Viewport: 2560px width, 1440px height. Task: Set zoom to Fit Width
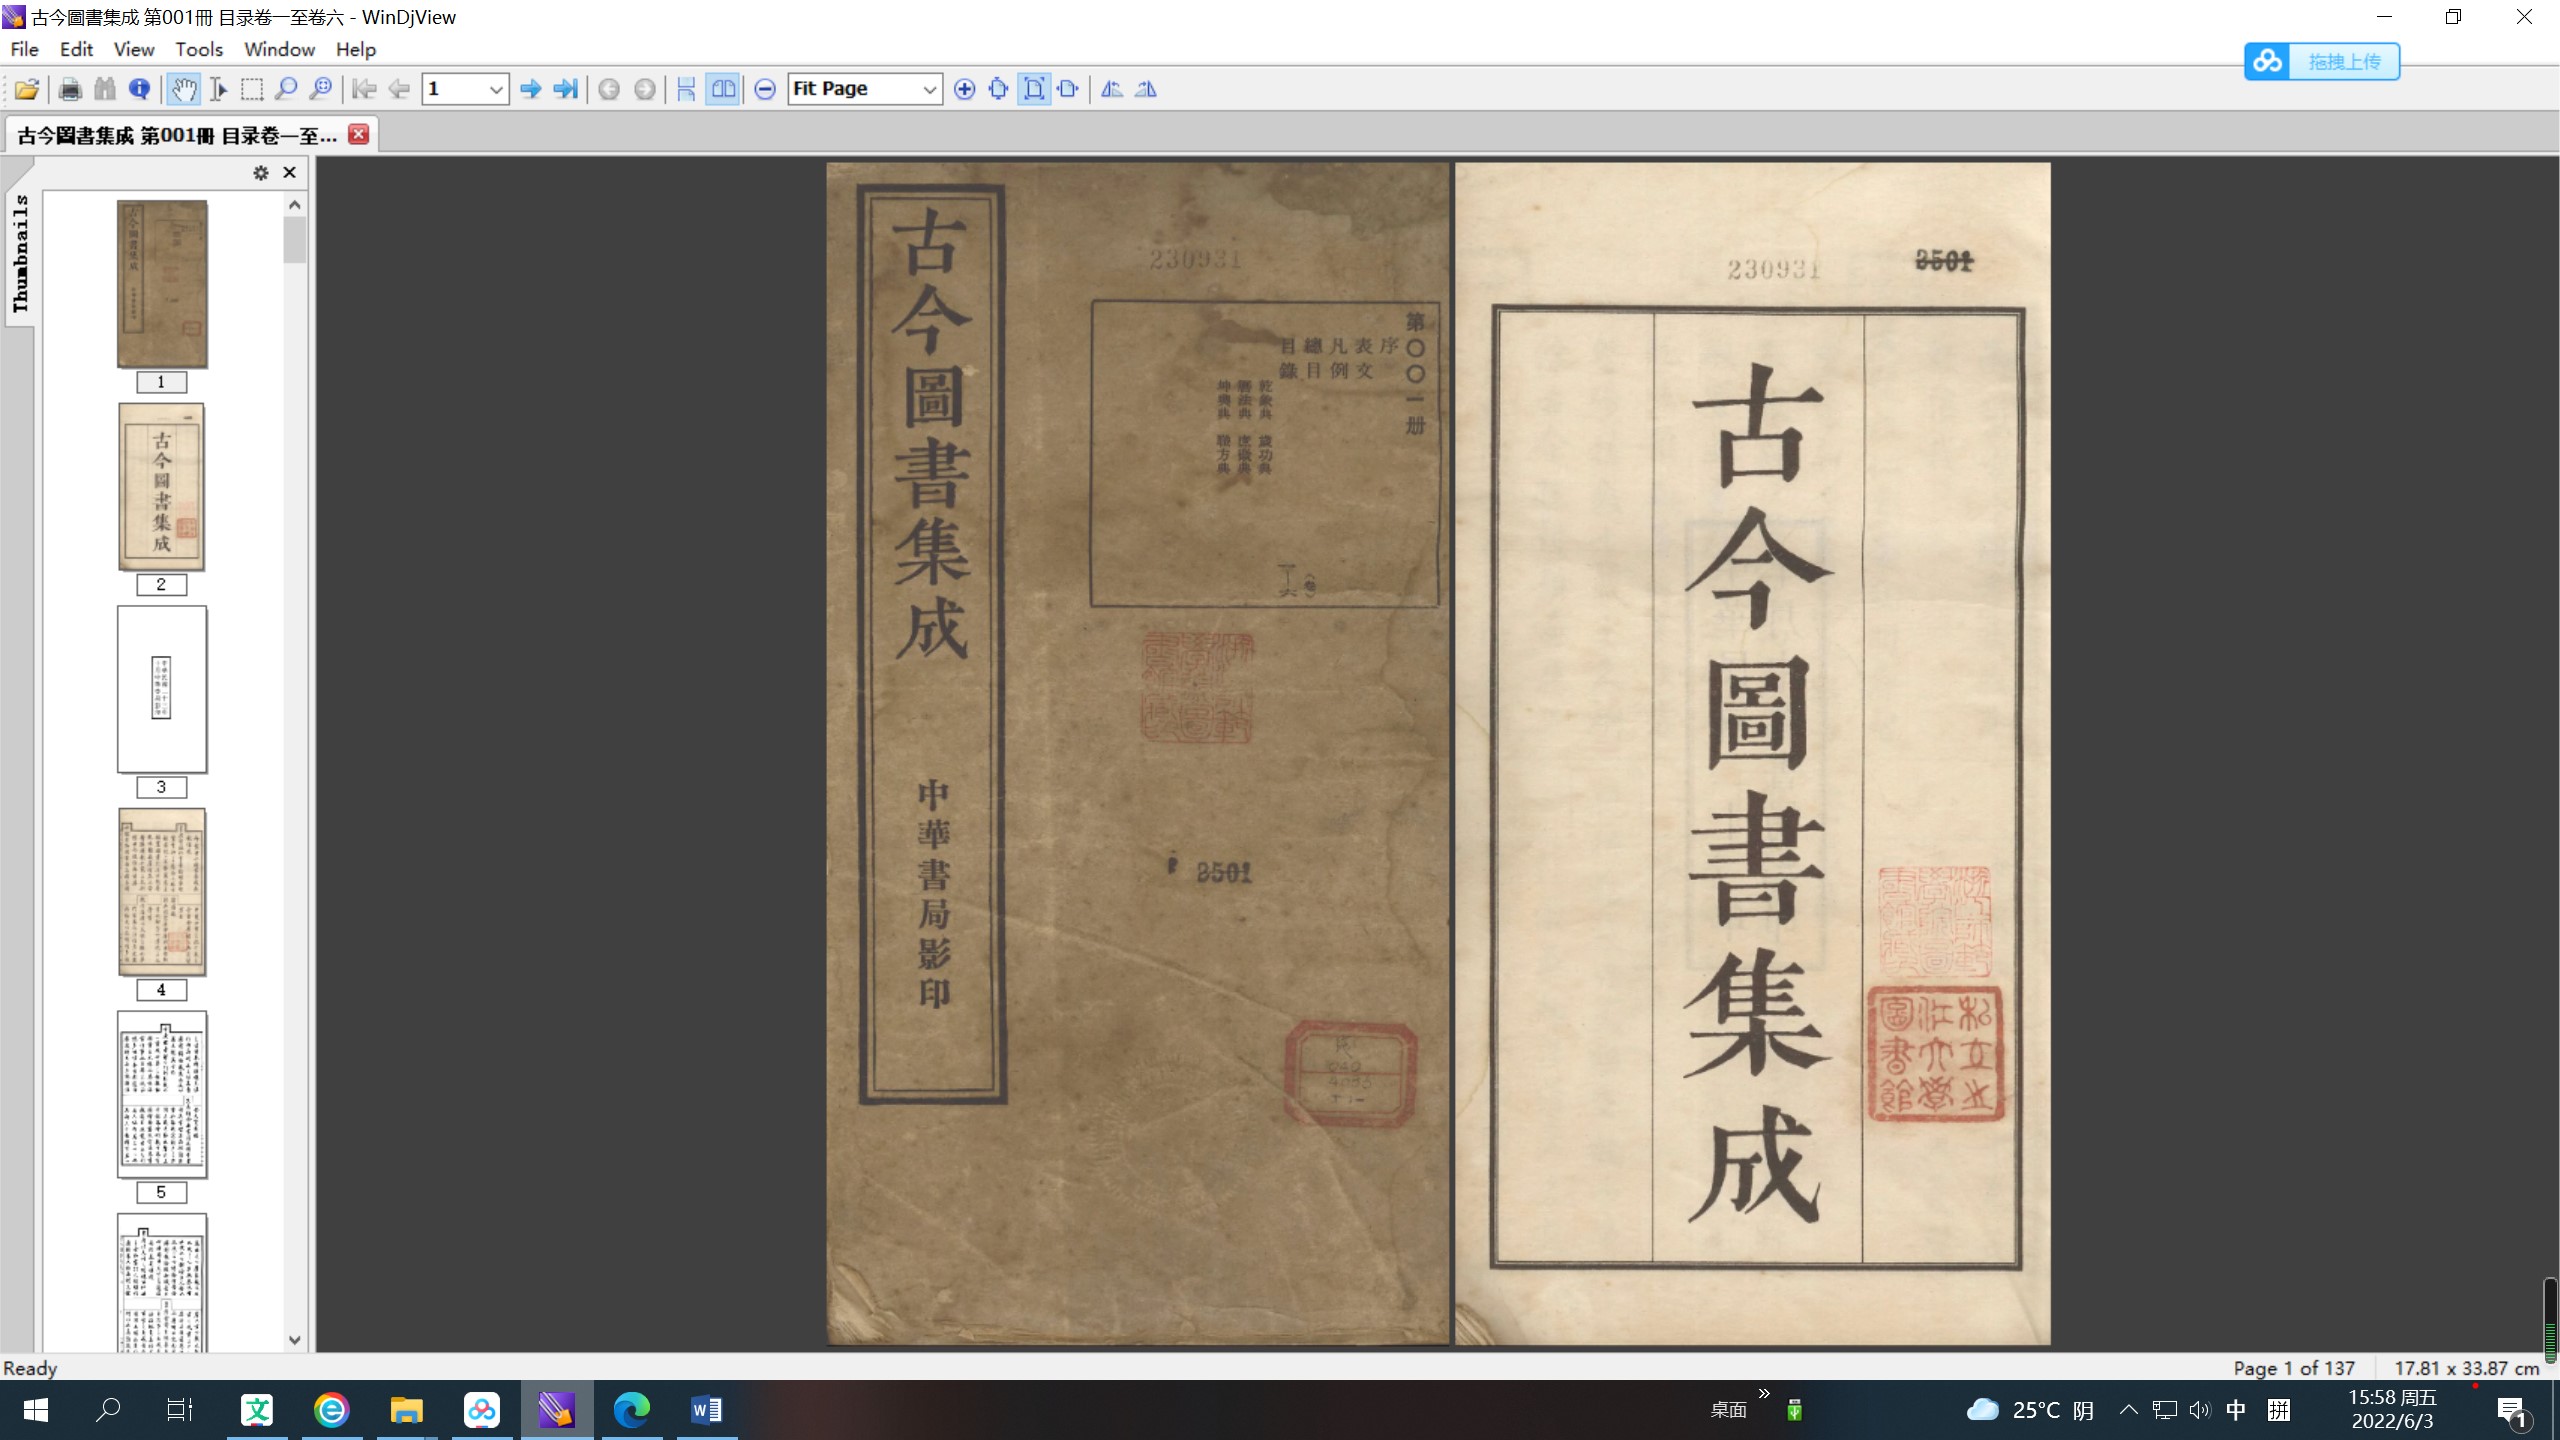tap(1068, 89)
